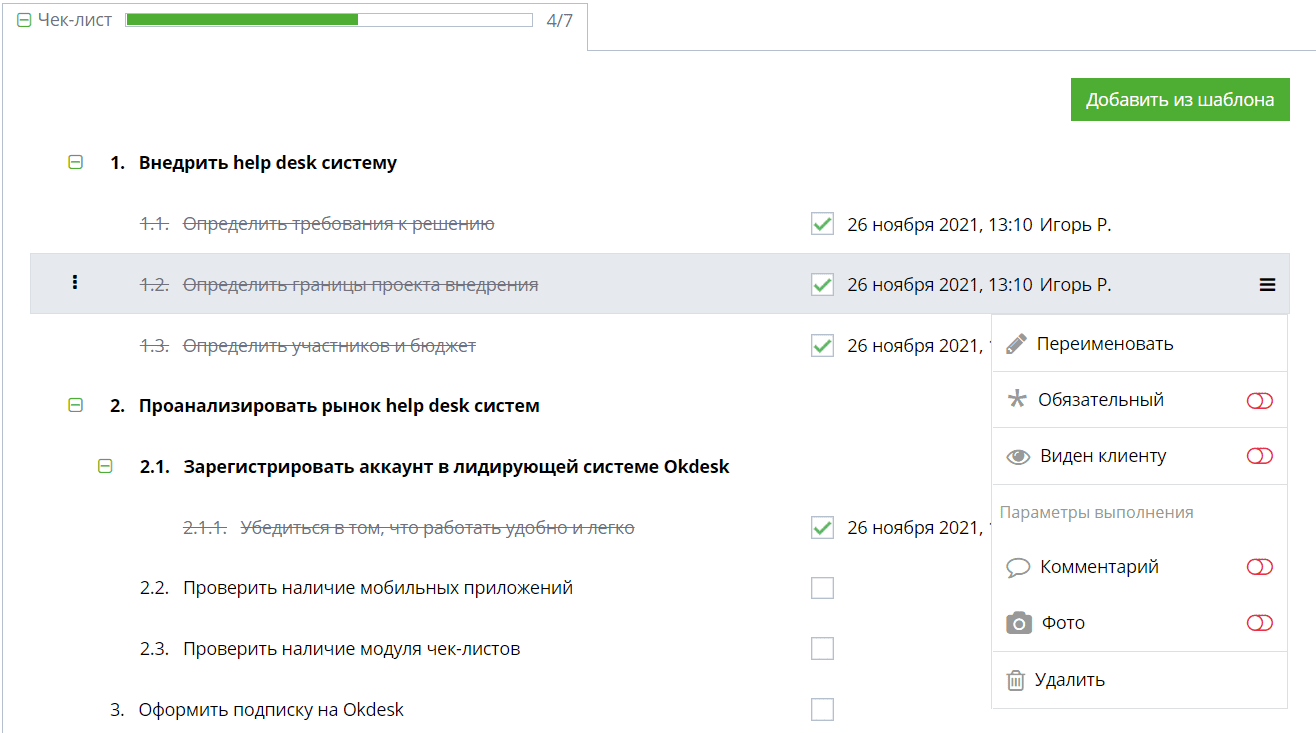Viewport: 1316px width, 733px height.
Task: Click the Добавить из шаблона button
Action: (x=1180, y=100)
